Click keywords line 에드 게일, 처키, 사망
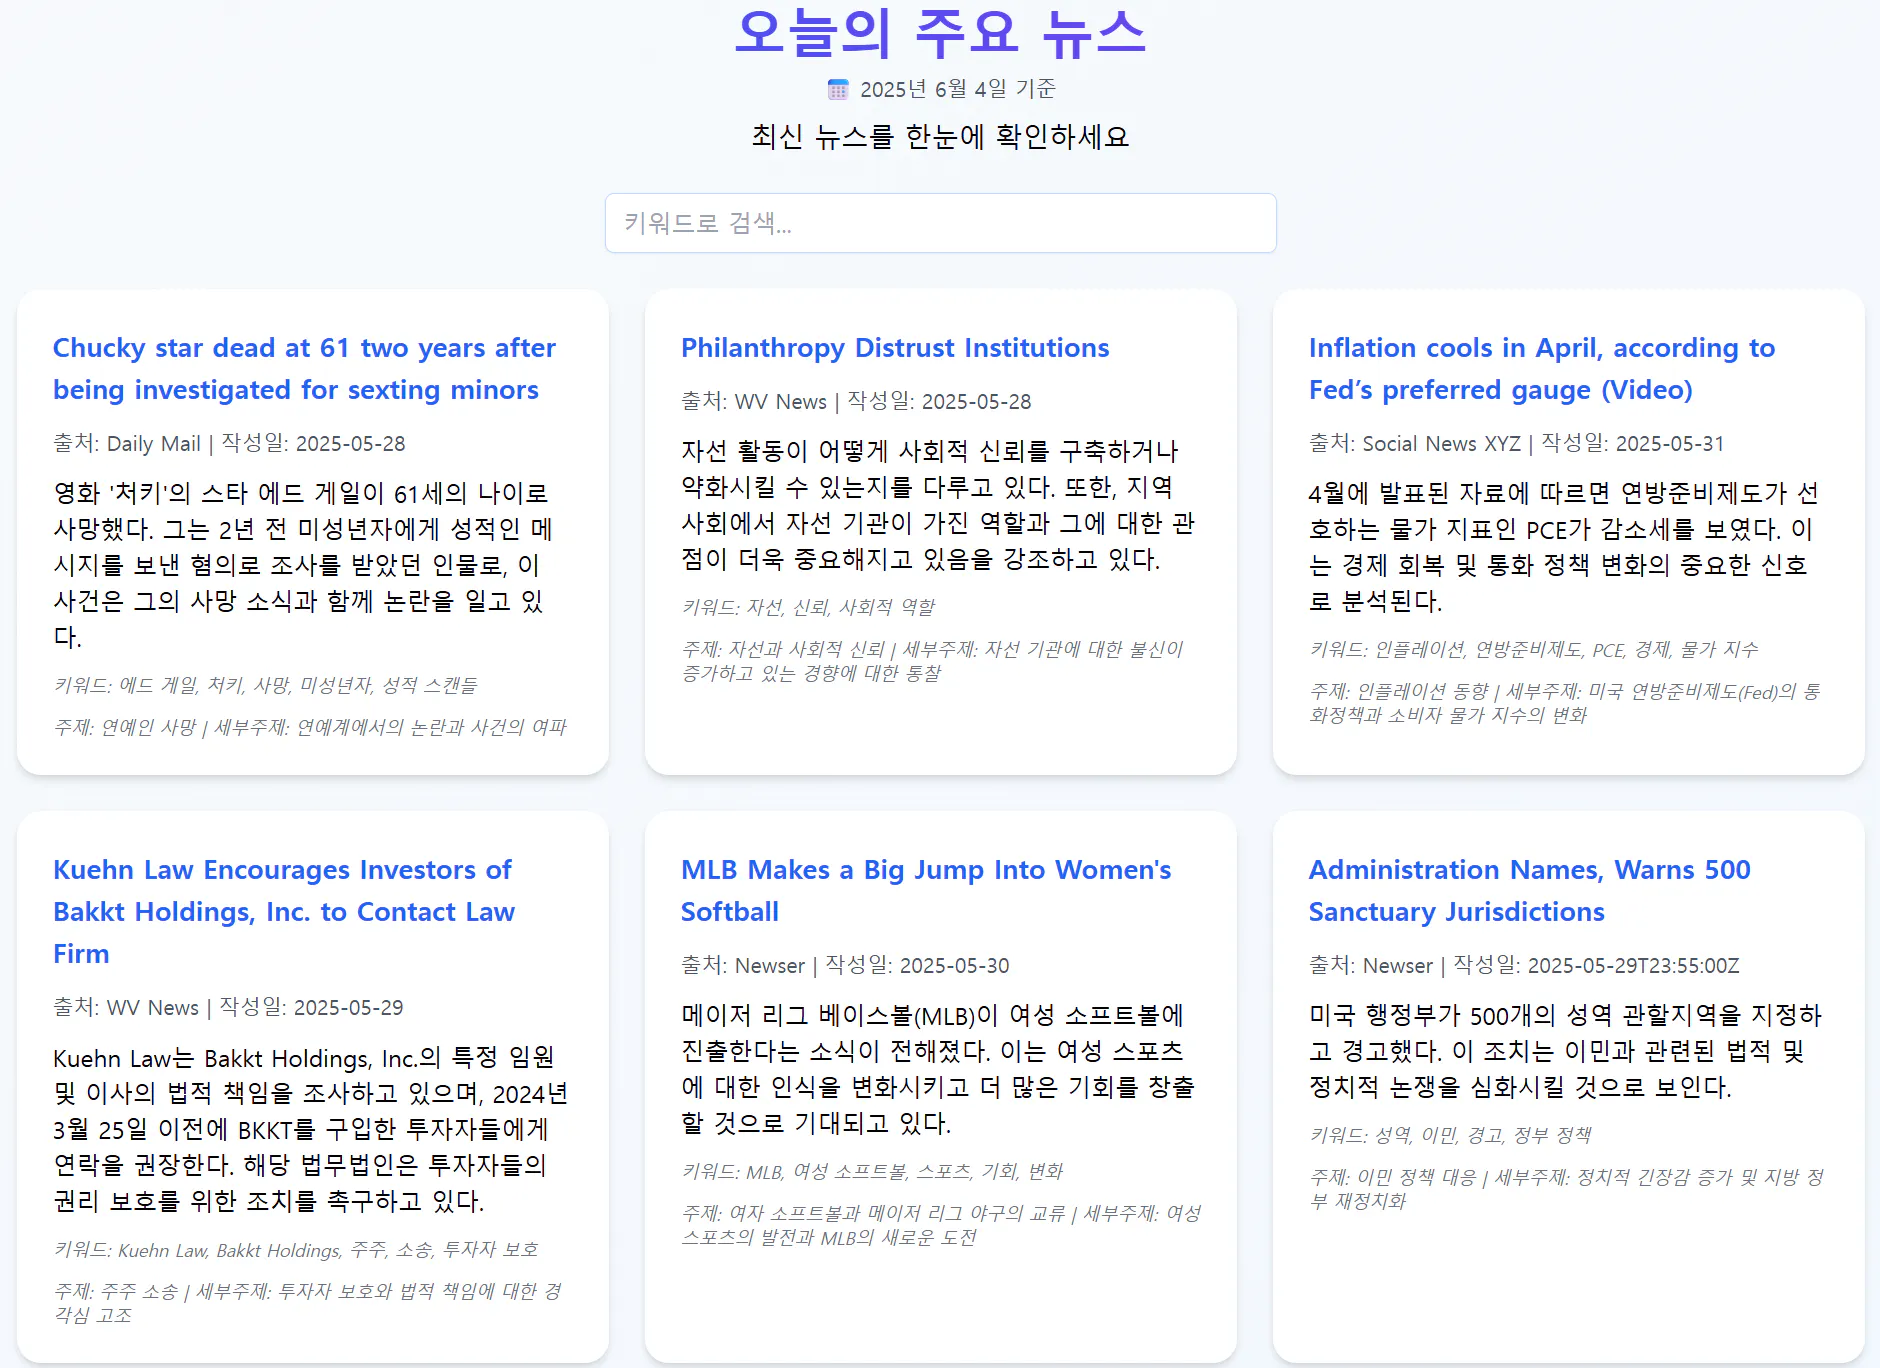 tap(265, 685)
